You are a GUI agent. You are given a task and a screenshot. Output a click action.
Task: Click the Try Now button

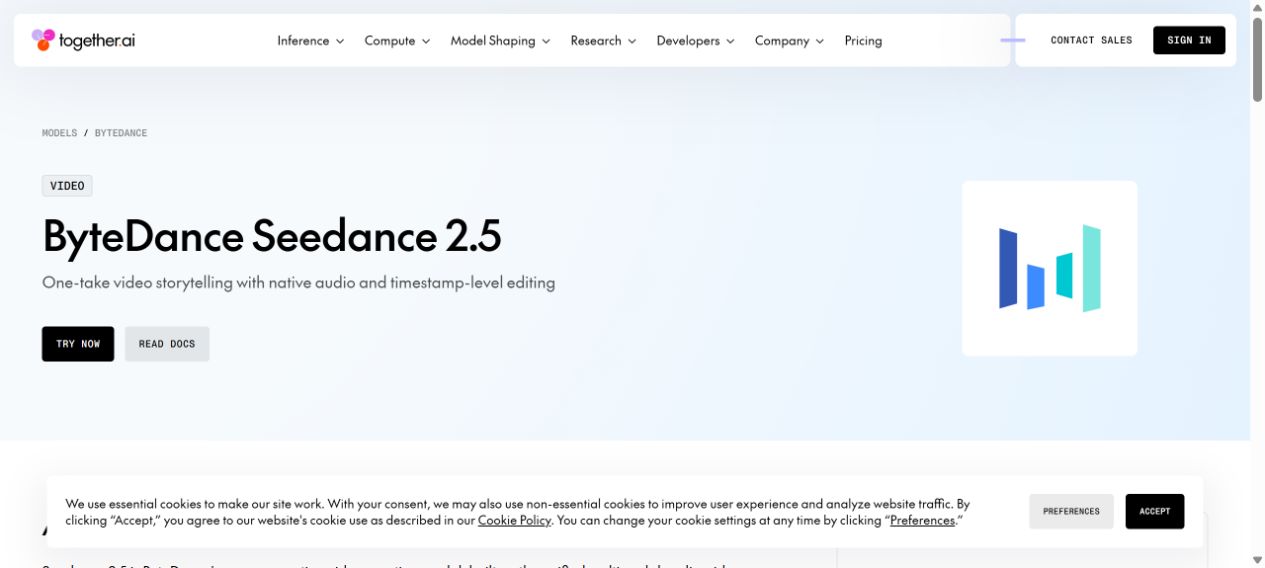tap(78, 344)
